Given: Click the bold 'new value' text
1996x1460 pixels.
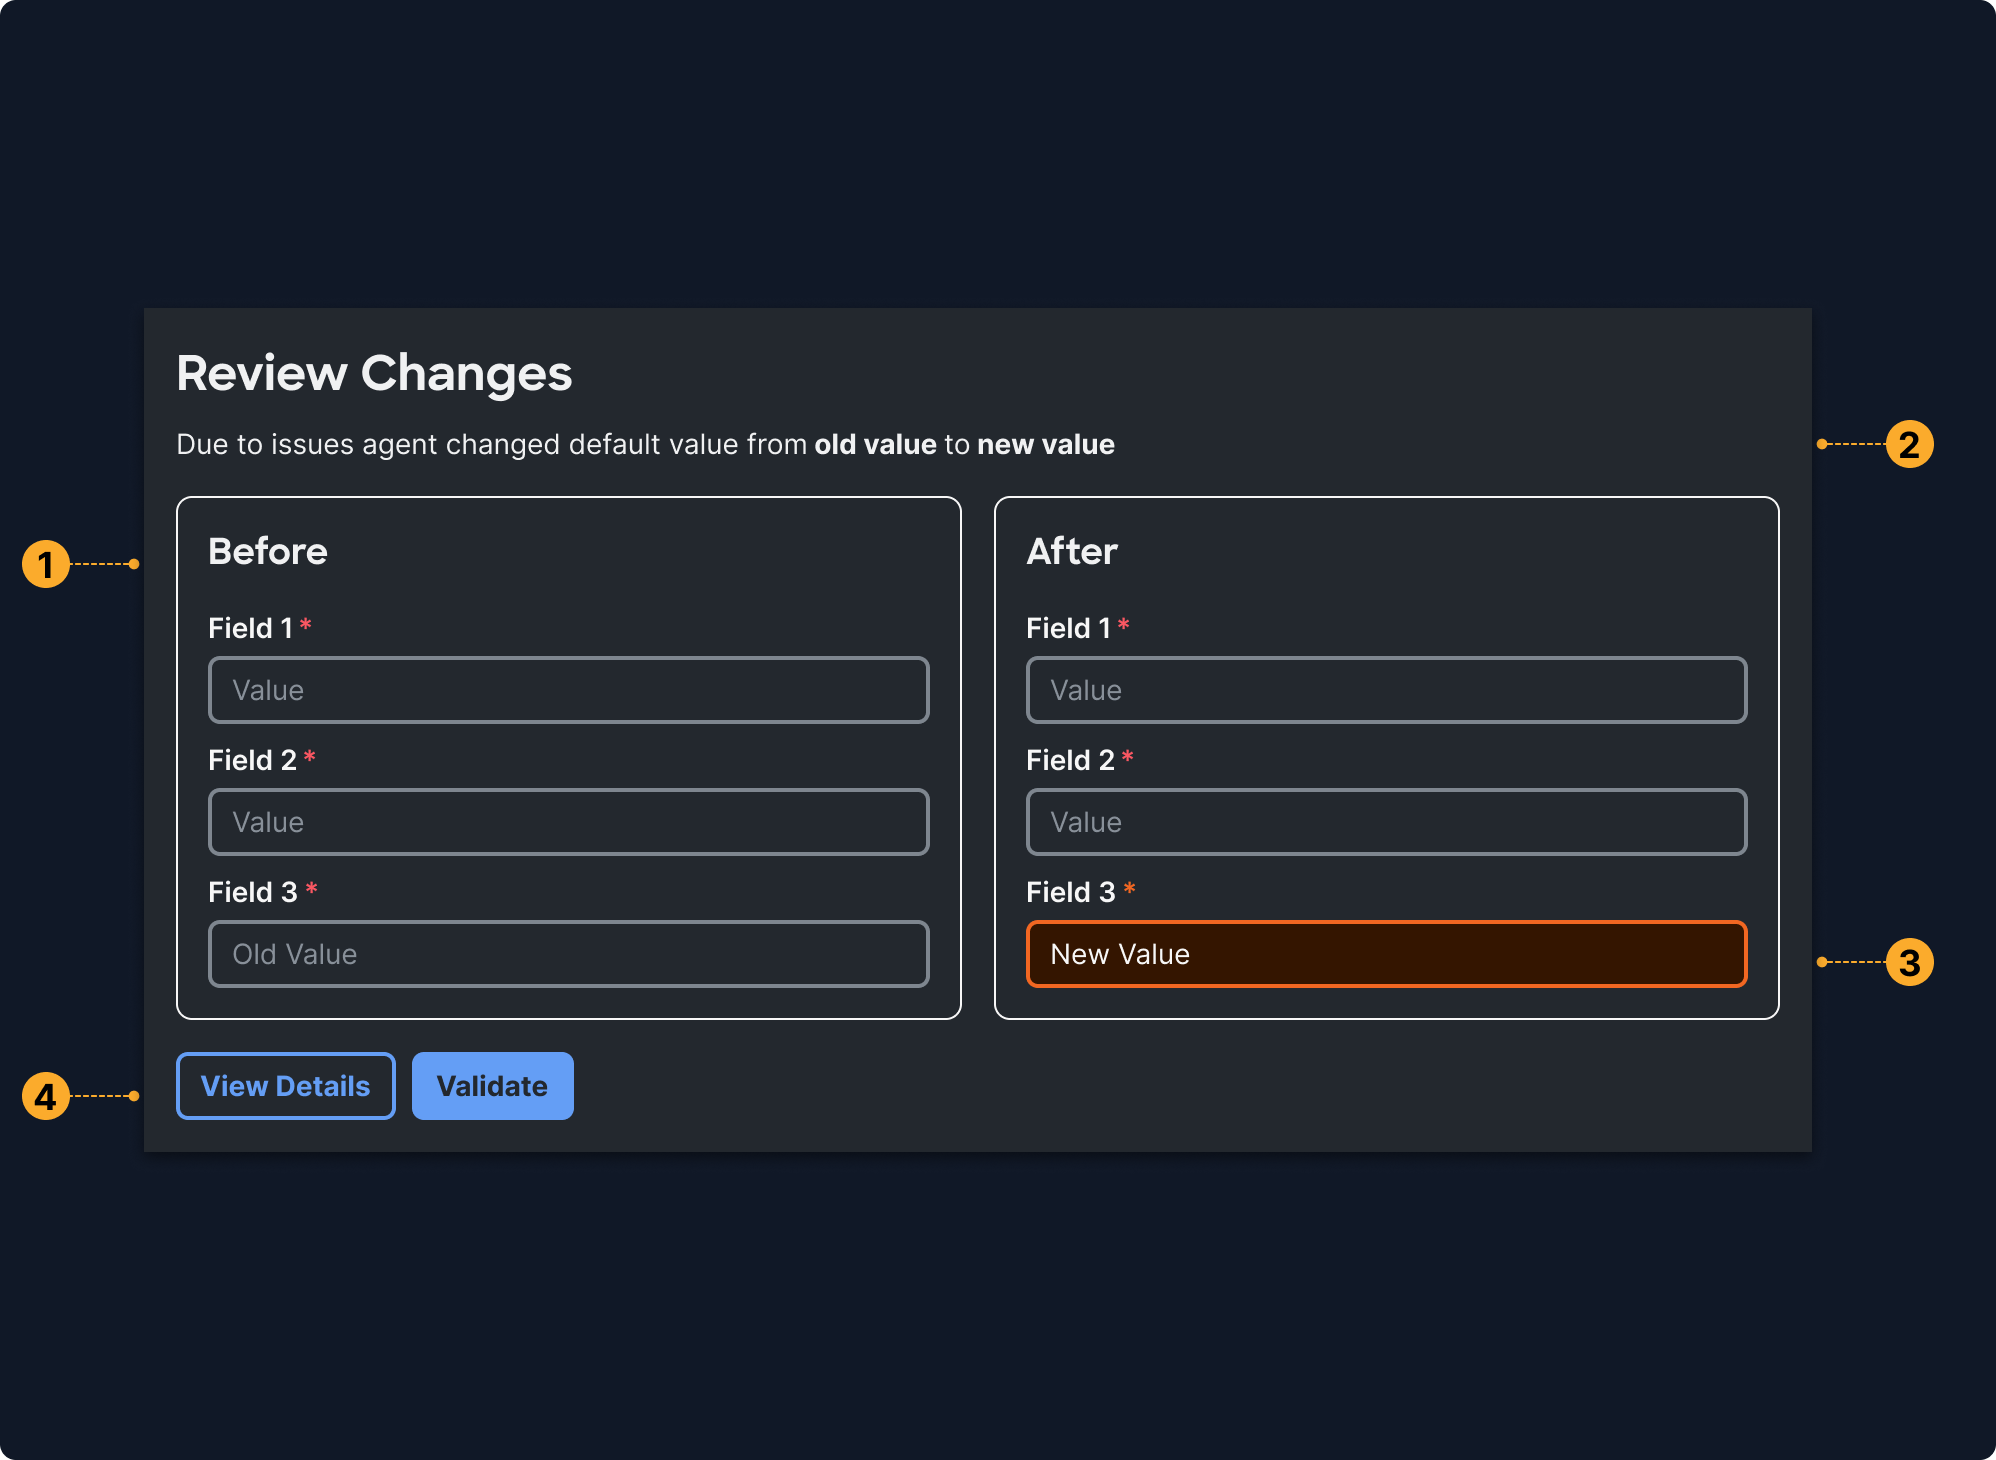Looking at the screenshot, I should 1045,444.
